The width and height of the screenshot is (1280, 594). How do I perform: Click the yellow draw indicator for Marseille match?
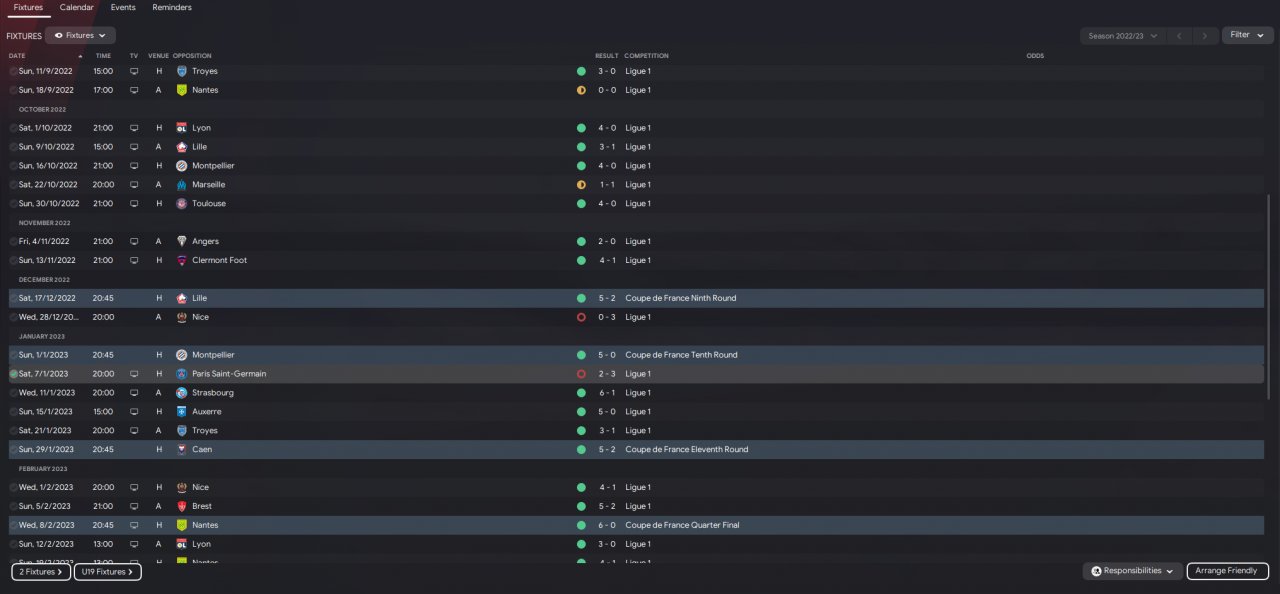click(581, 185)
